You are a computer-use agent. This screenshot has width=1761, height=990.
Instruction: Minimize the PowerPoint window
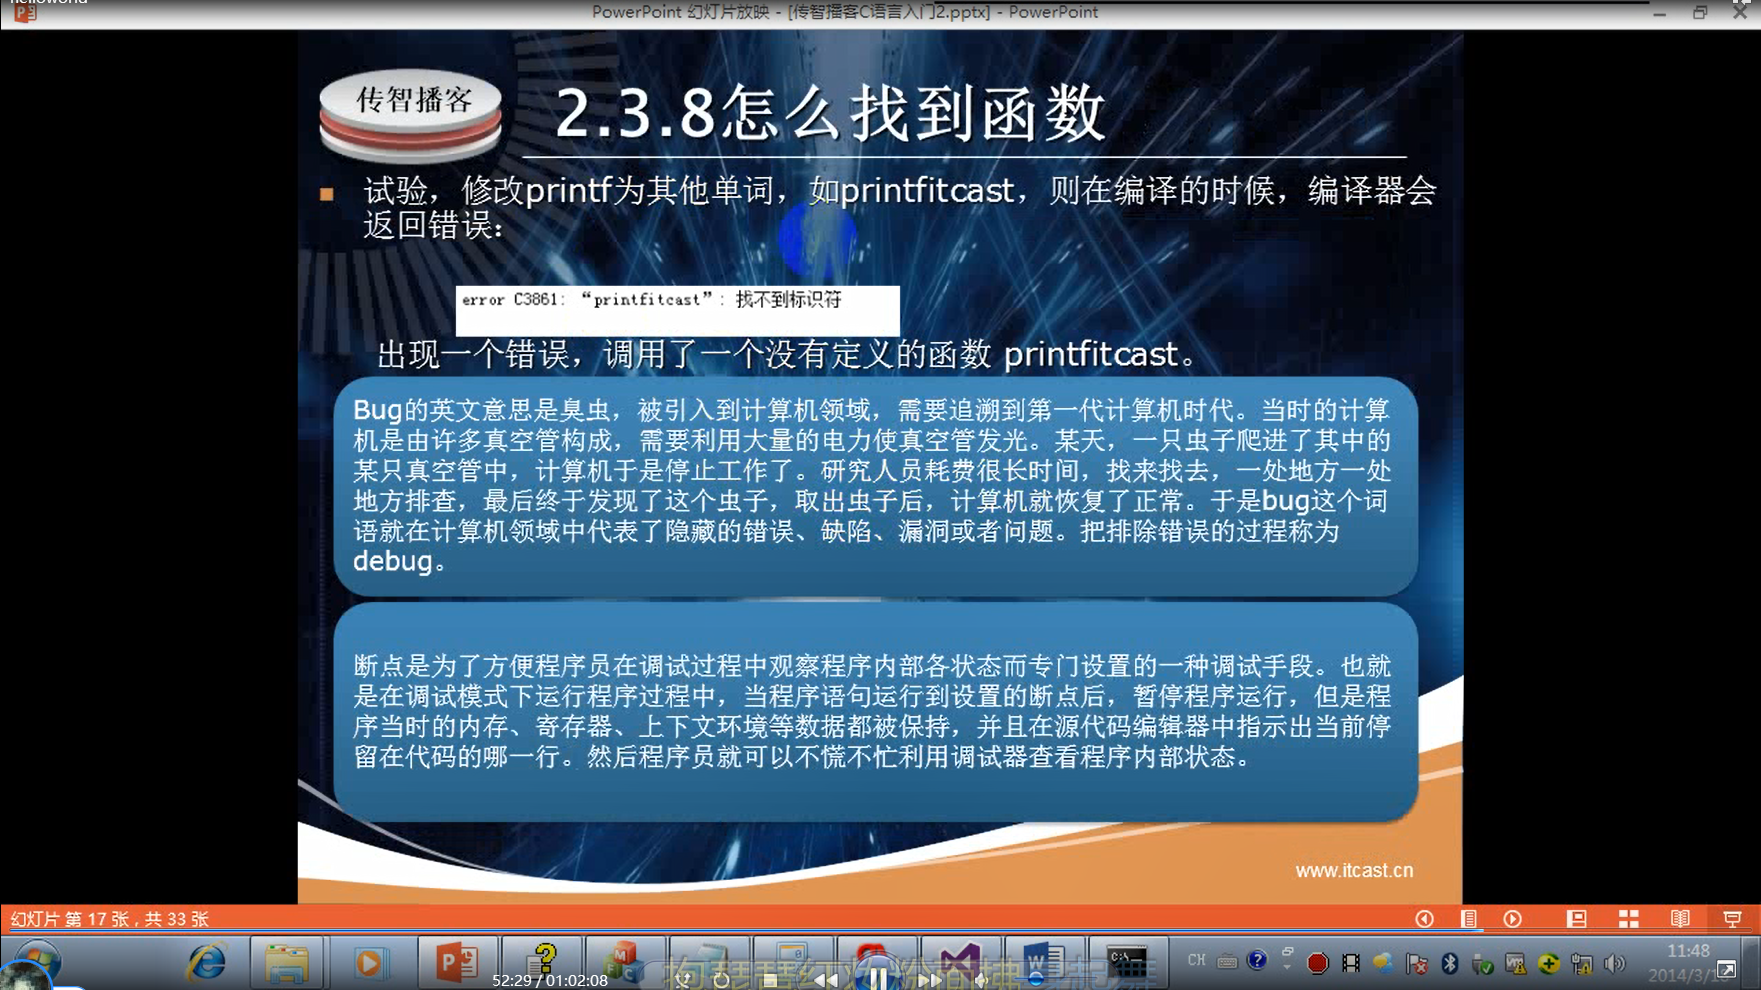click(1660, 12)
